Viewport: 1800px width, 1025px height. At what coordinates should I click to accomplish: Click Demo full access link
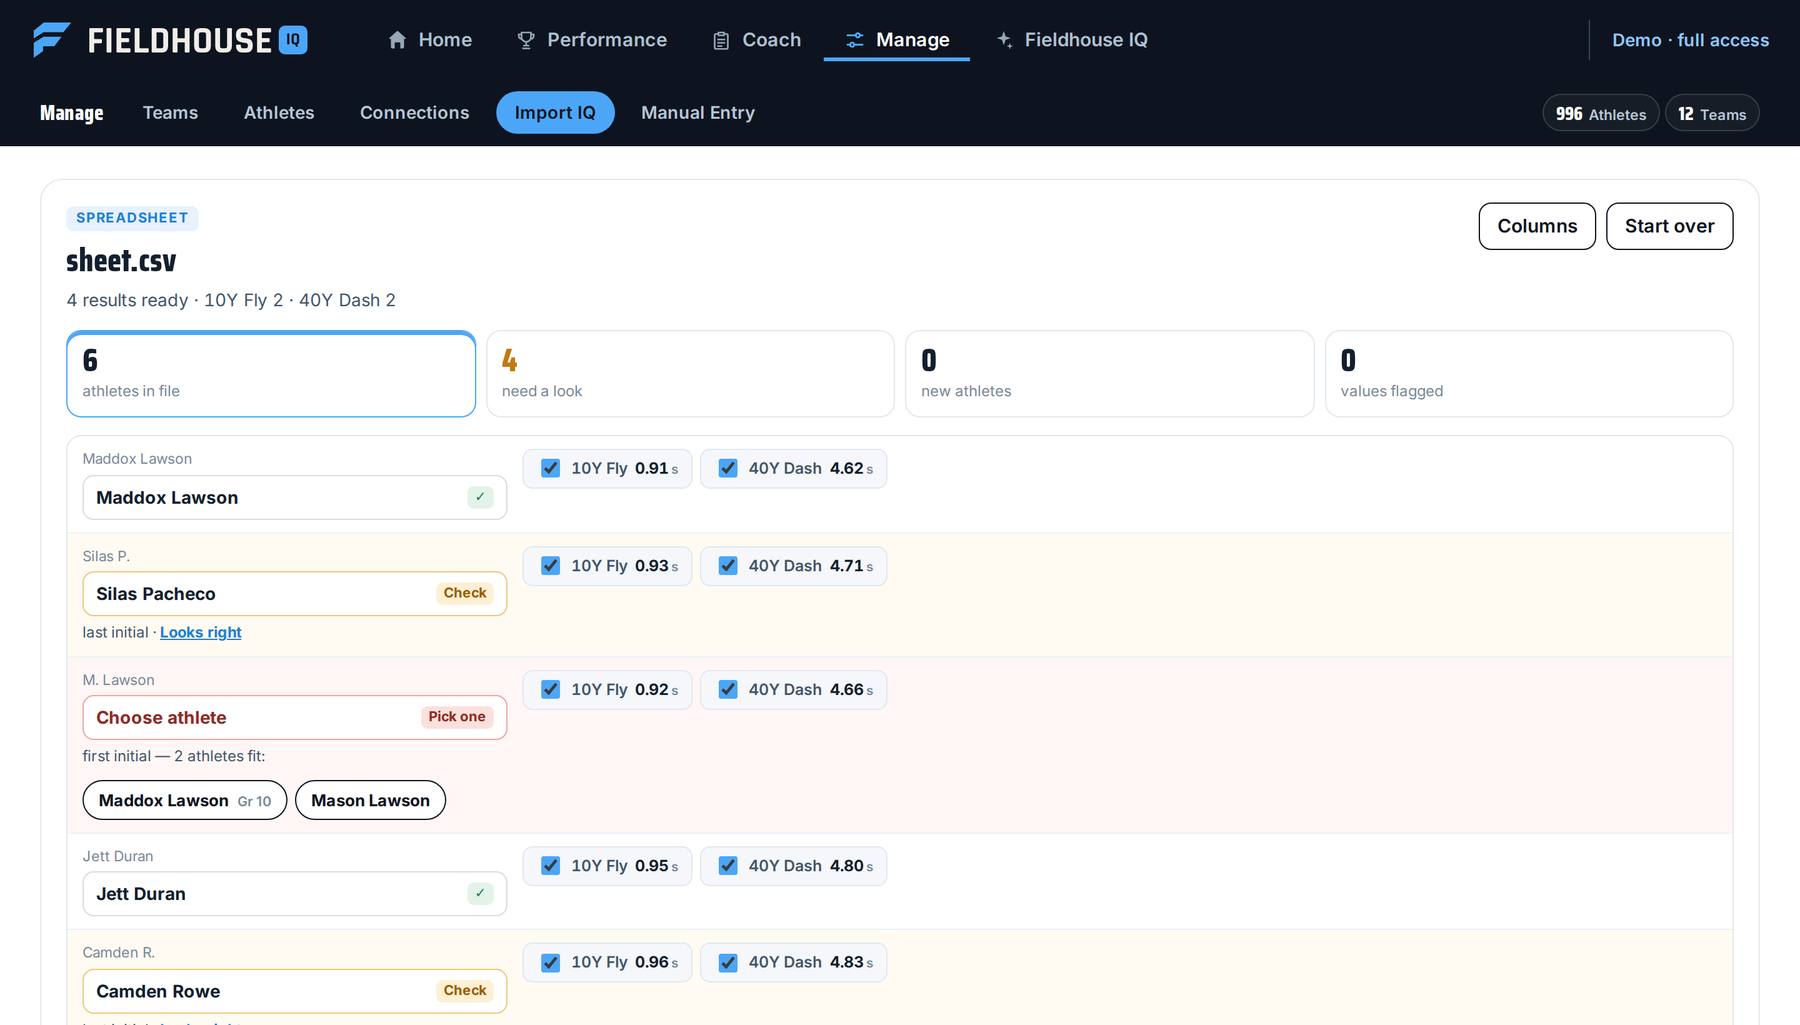[x=1690, y=40]
